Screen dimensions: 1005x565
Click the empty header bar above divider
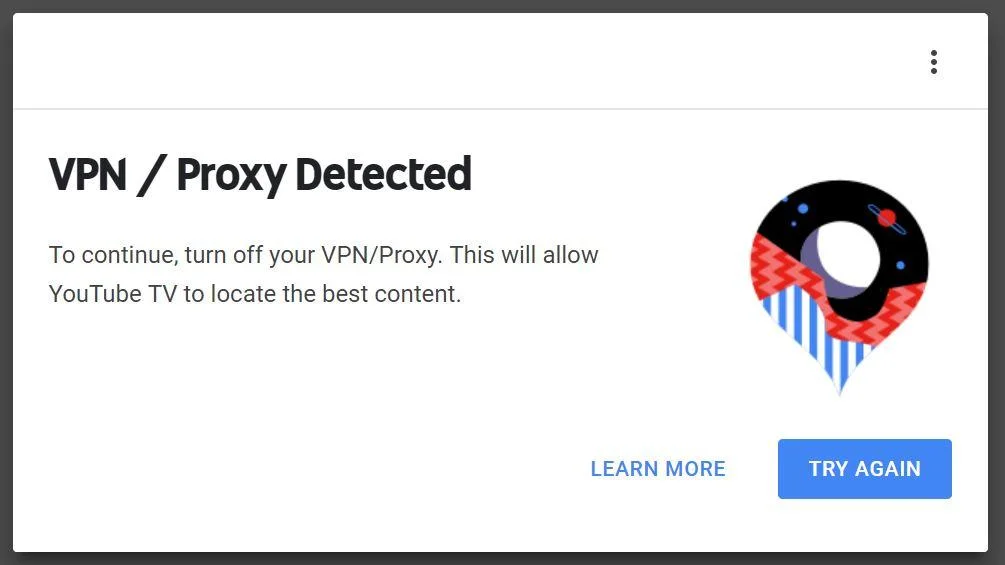coord(468,61)
